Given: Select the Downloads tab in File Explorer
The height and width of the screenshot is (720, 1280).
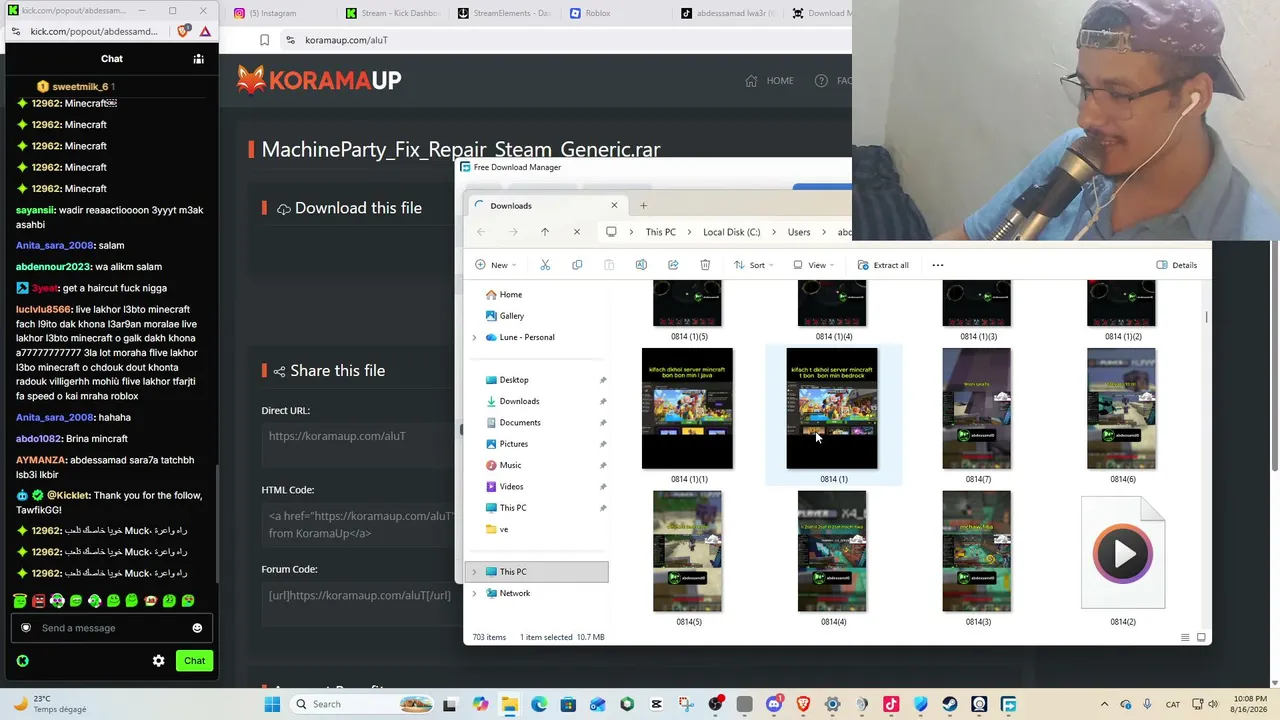Looking at the screenshot, I should [x=547, y=206].
